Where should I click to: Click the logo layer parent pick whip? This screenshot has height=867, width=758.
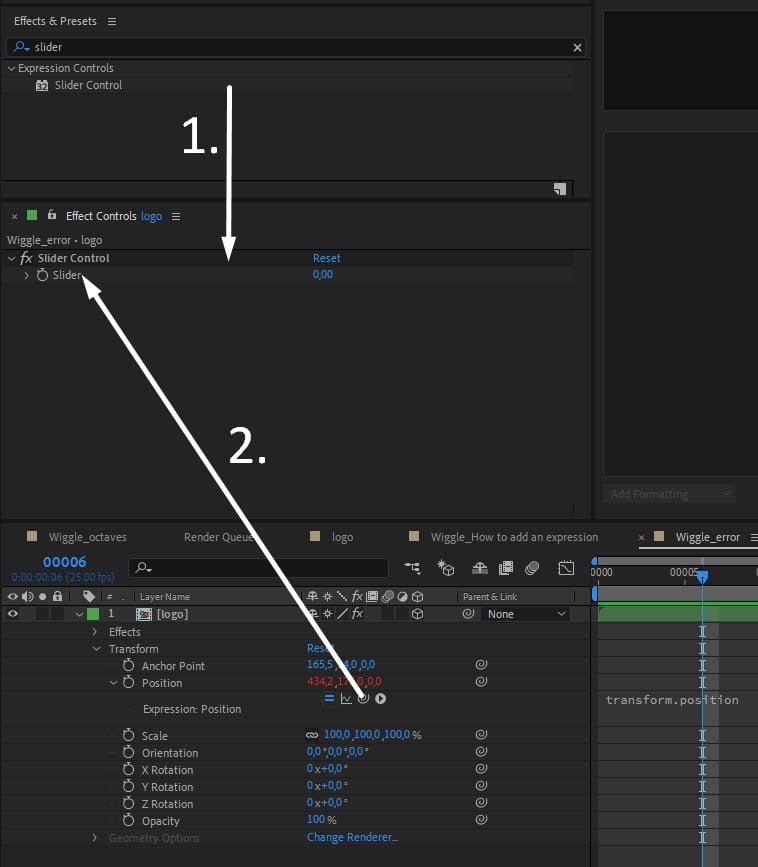tap(468, 613)
